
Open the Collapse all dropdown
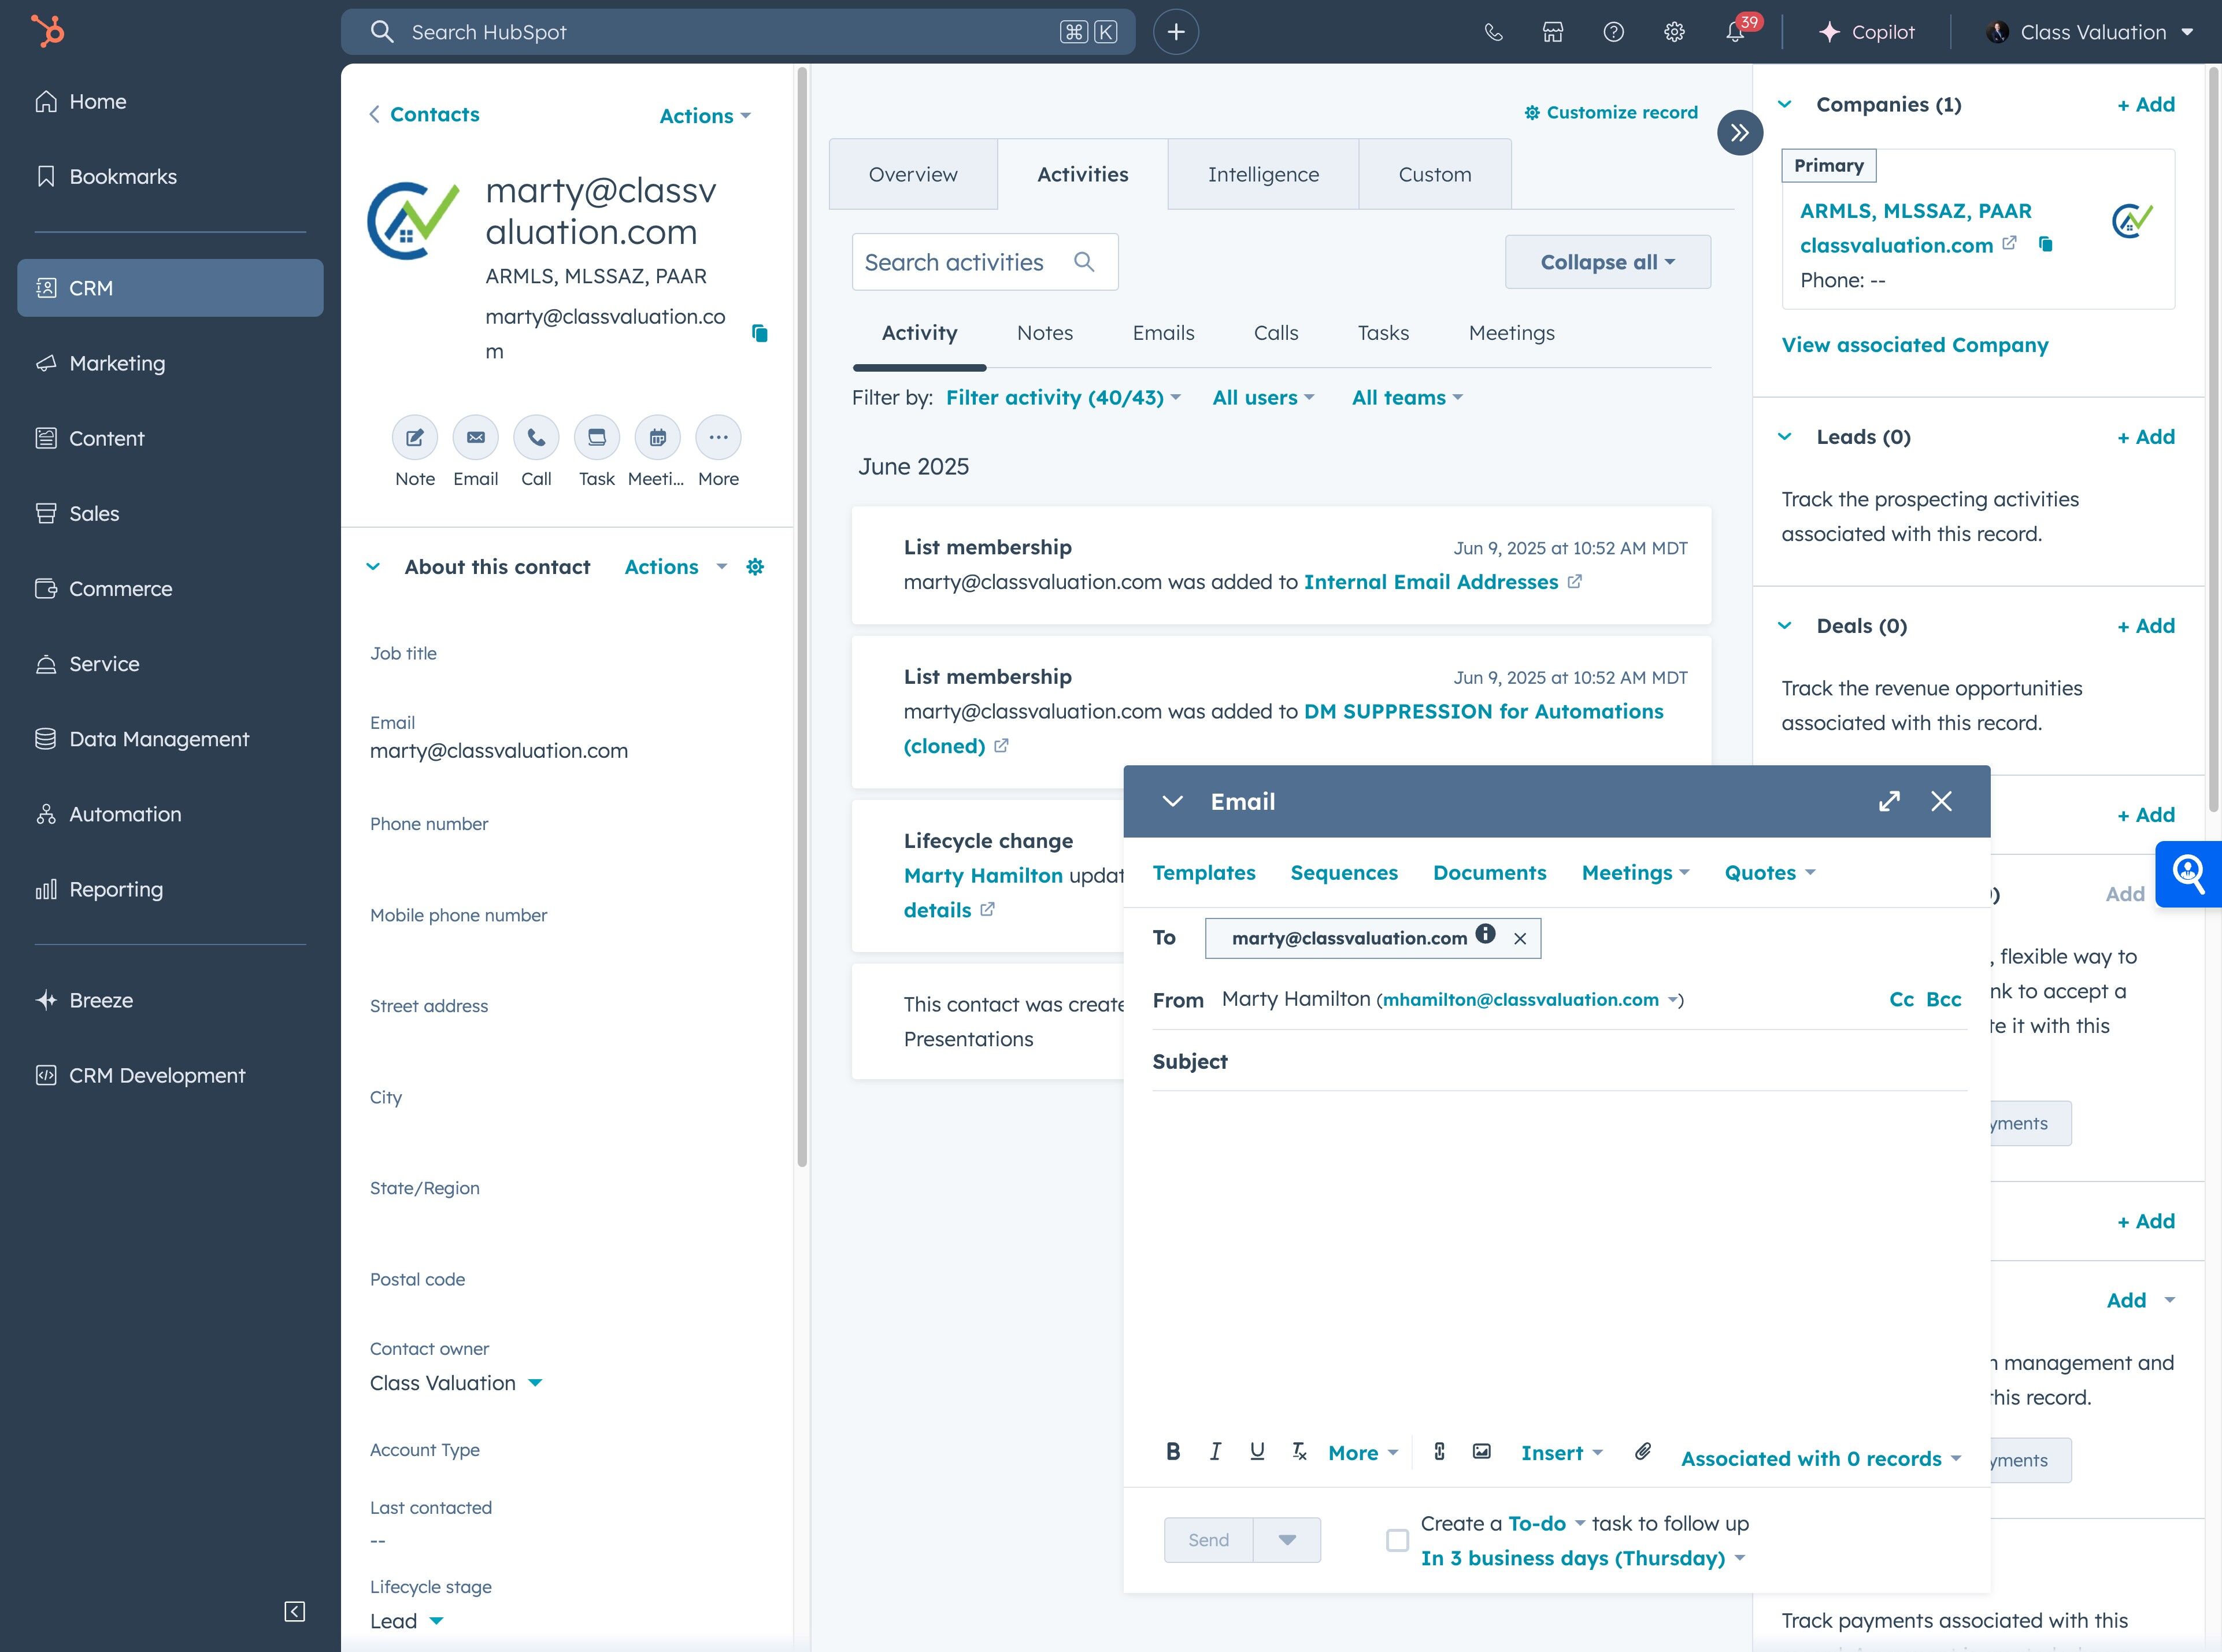pyautogui.click(x=1607, y=262)
